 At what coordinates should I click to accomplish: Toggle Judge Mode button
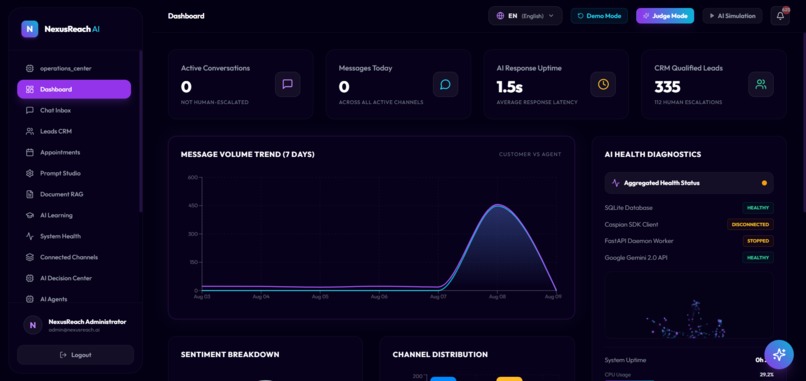[665, 16]
